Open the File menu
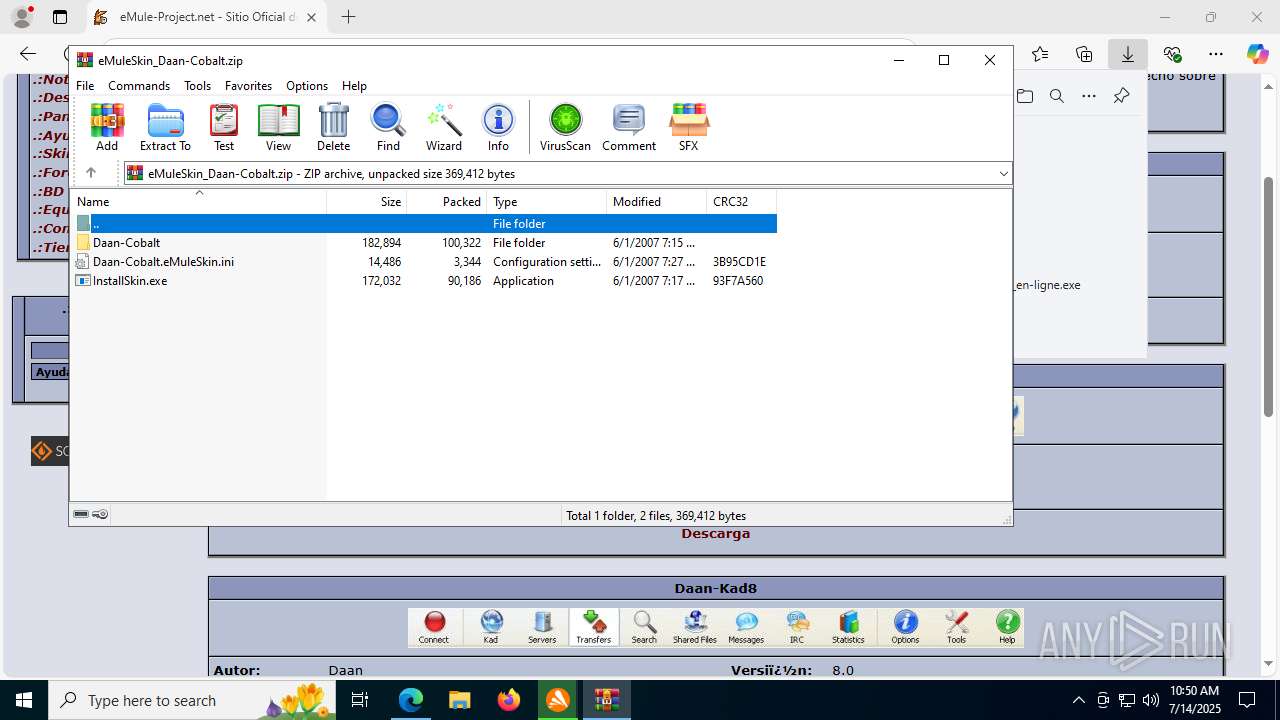 (x=85, y=86)
